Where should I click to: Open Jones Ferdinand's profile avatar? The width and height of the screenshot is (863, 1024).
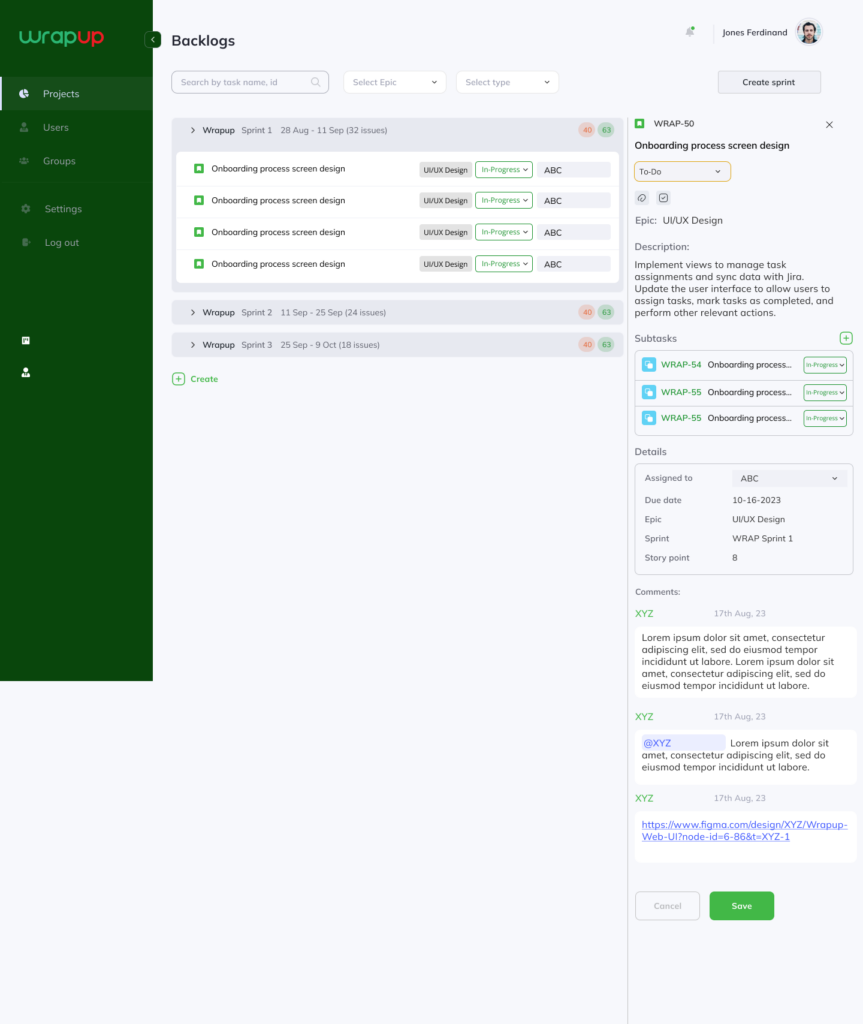808,32
